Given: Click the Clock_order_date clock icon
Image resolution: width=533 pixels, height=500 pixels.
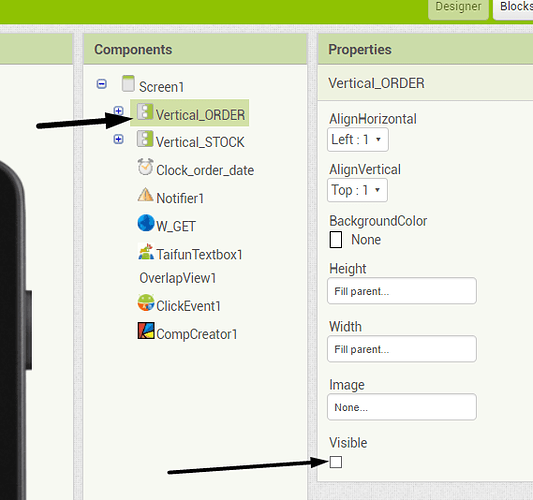Looking at the screenshot, I should (145, 167).
